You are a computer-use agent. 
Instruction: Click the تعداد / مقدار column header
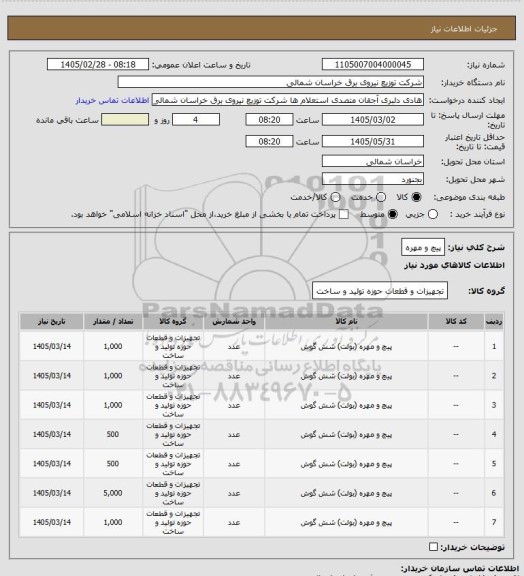(113, 321)
